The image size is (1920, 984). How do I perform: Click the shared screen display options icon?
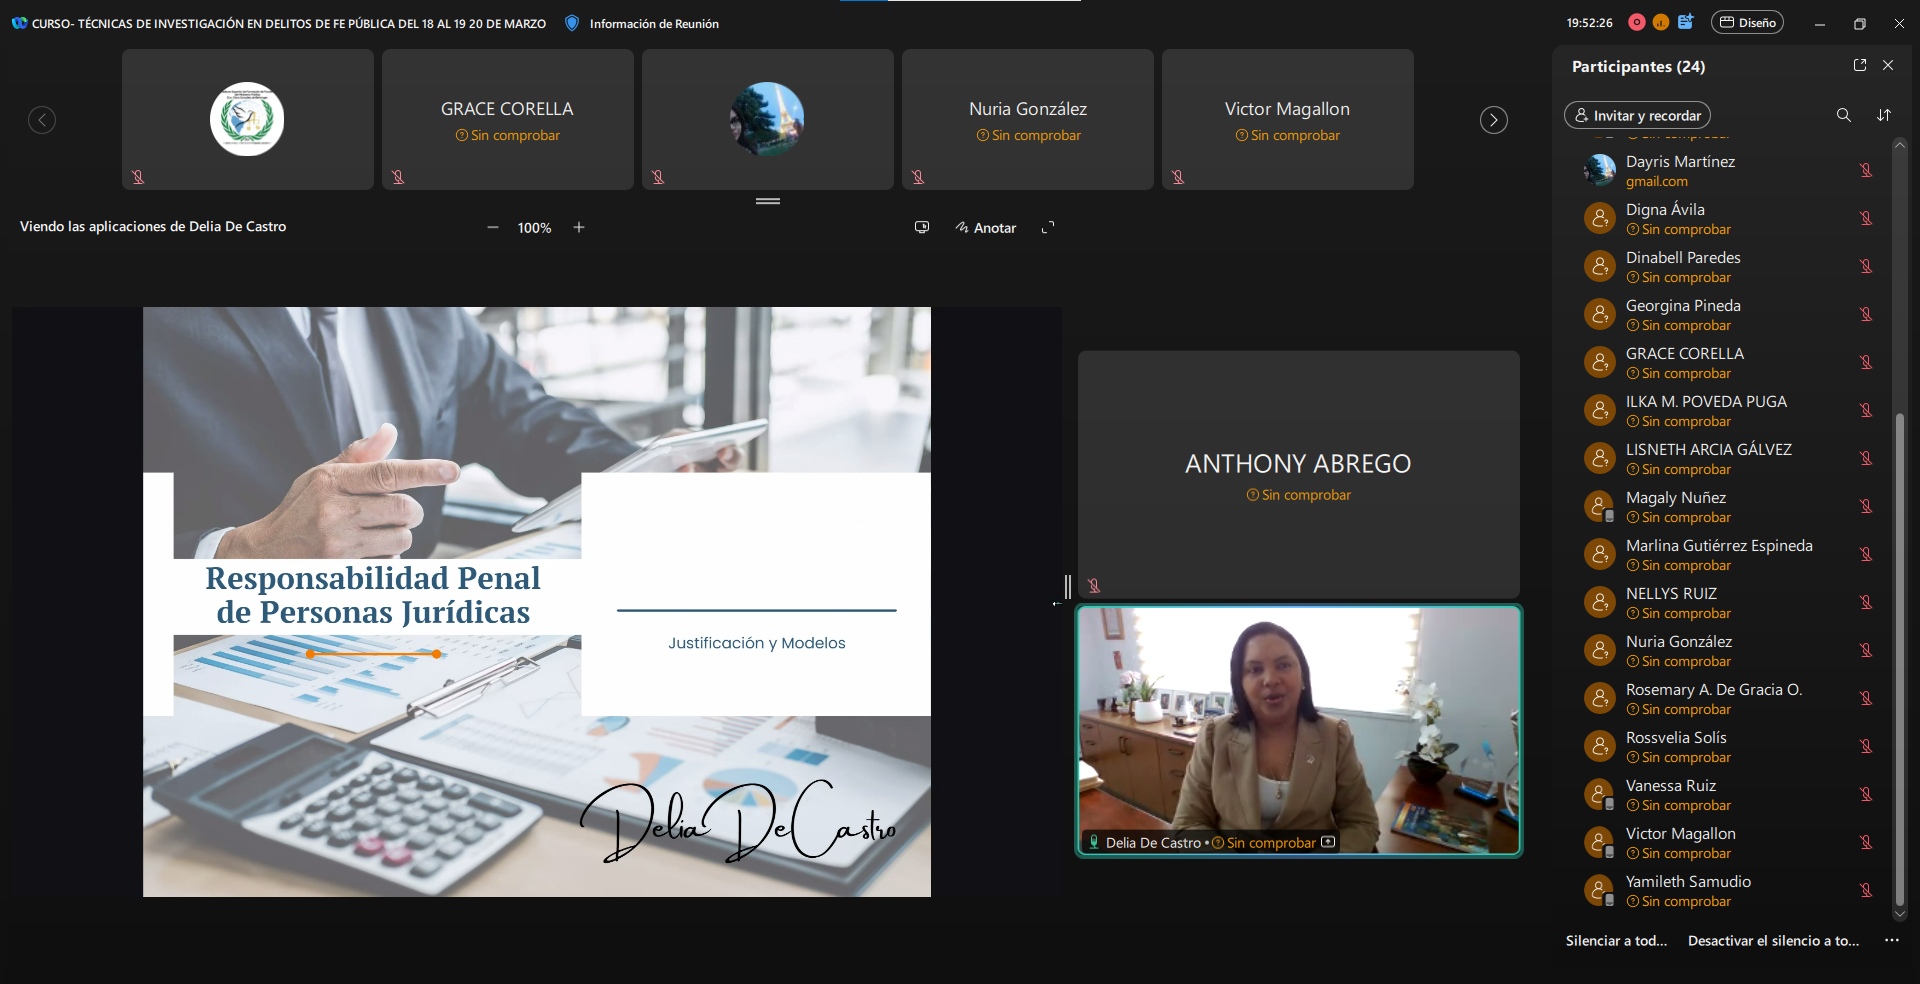click(922, 228)
